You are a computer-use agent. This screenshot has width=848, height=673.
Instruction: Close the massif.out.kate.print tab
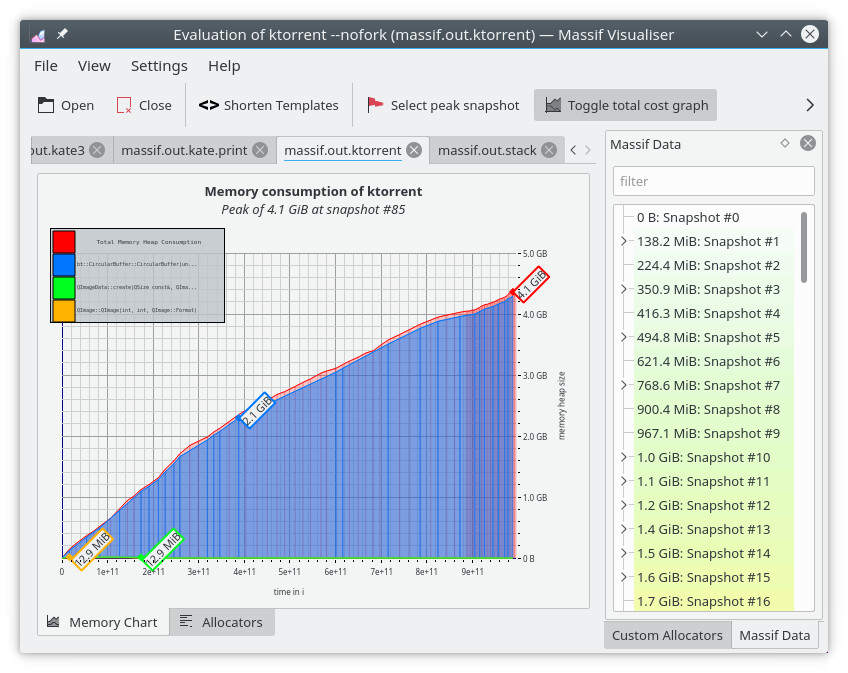260,150
